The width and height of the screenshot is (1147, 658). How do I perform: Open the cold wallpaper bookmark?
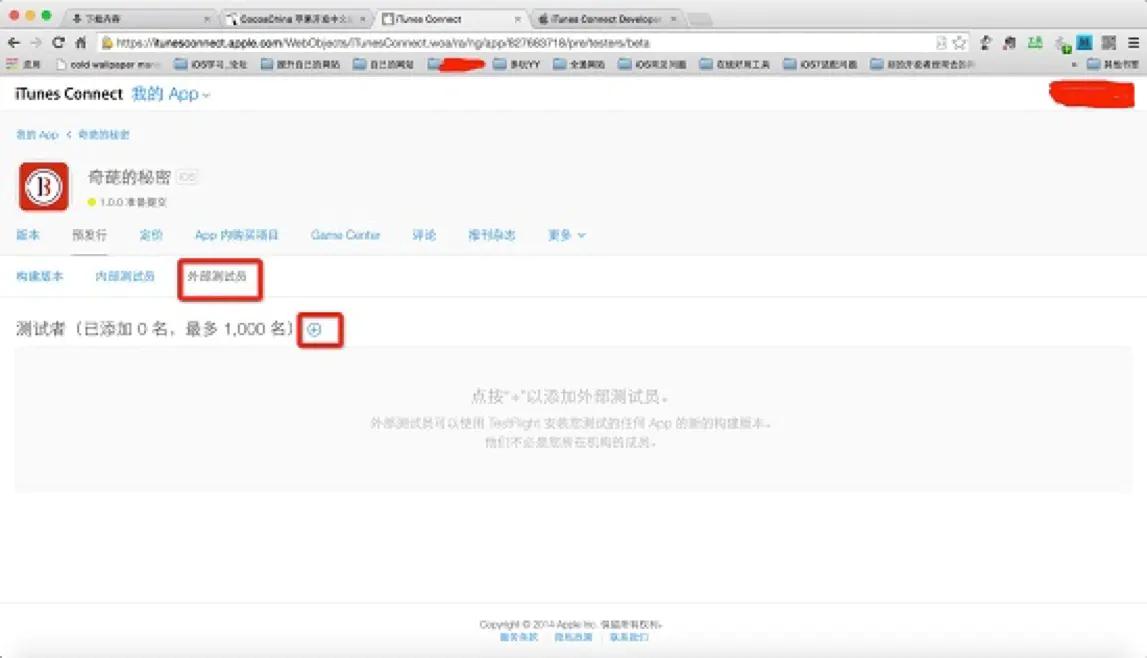coord(108,64)
